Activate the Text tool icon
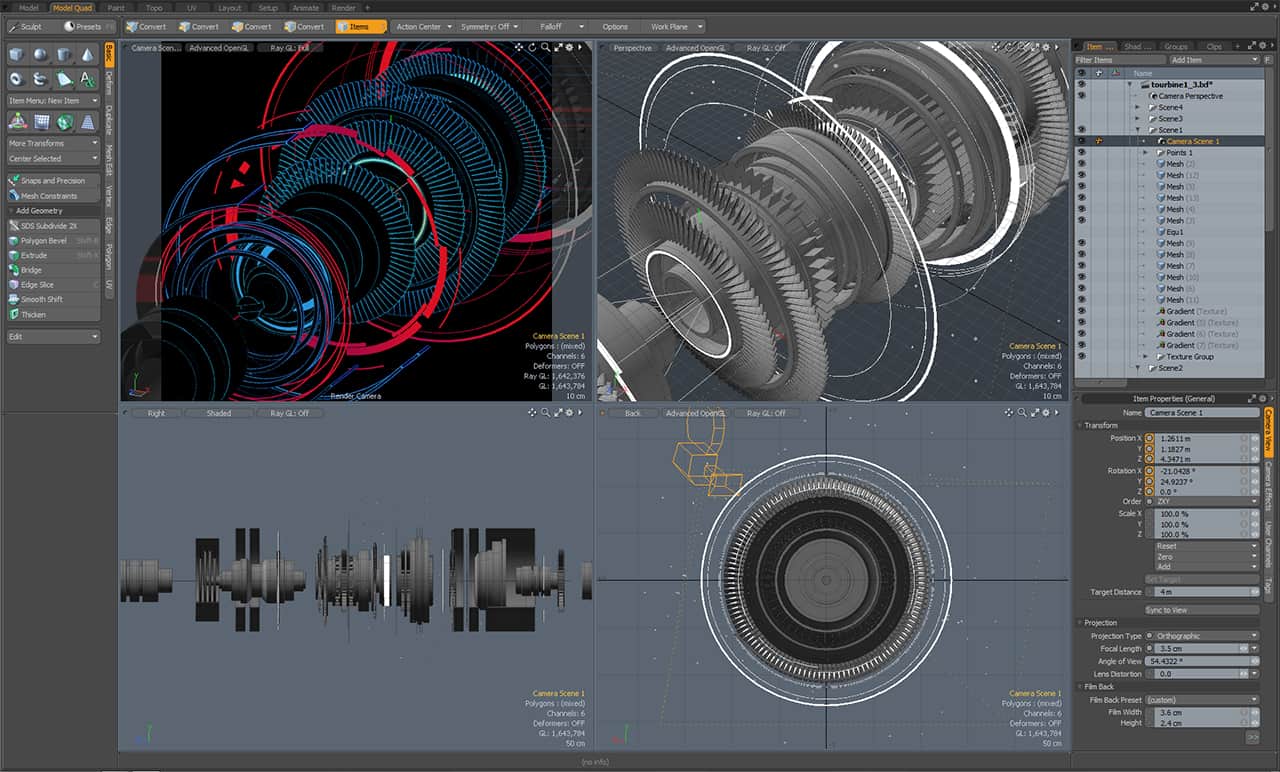Image resolution: width=1280 pixels, height=772 pixels. (87, 79)
